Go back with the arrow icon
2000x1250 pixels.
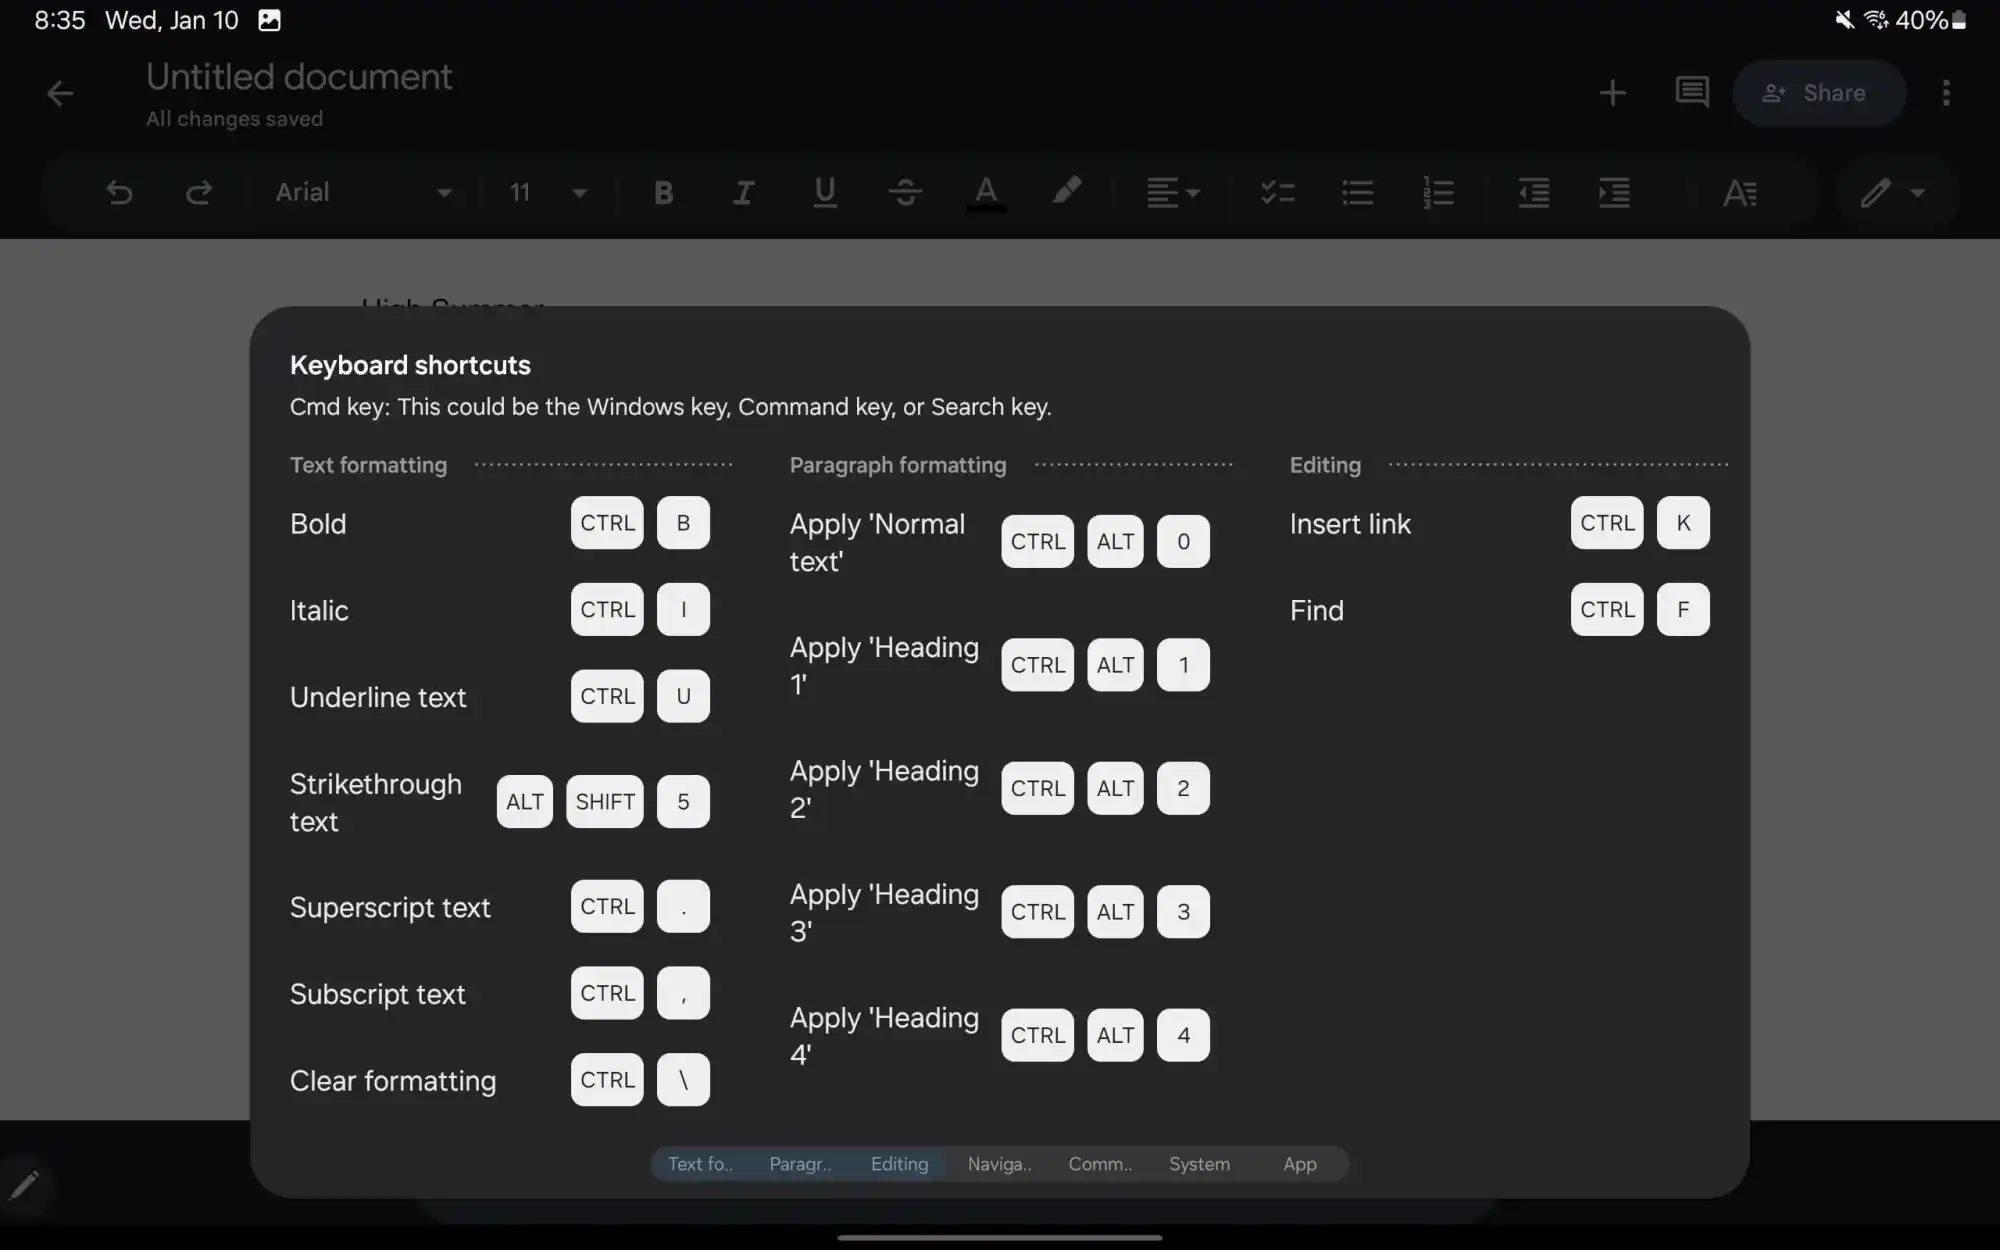60,93
